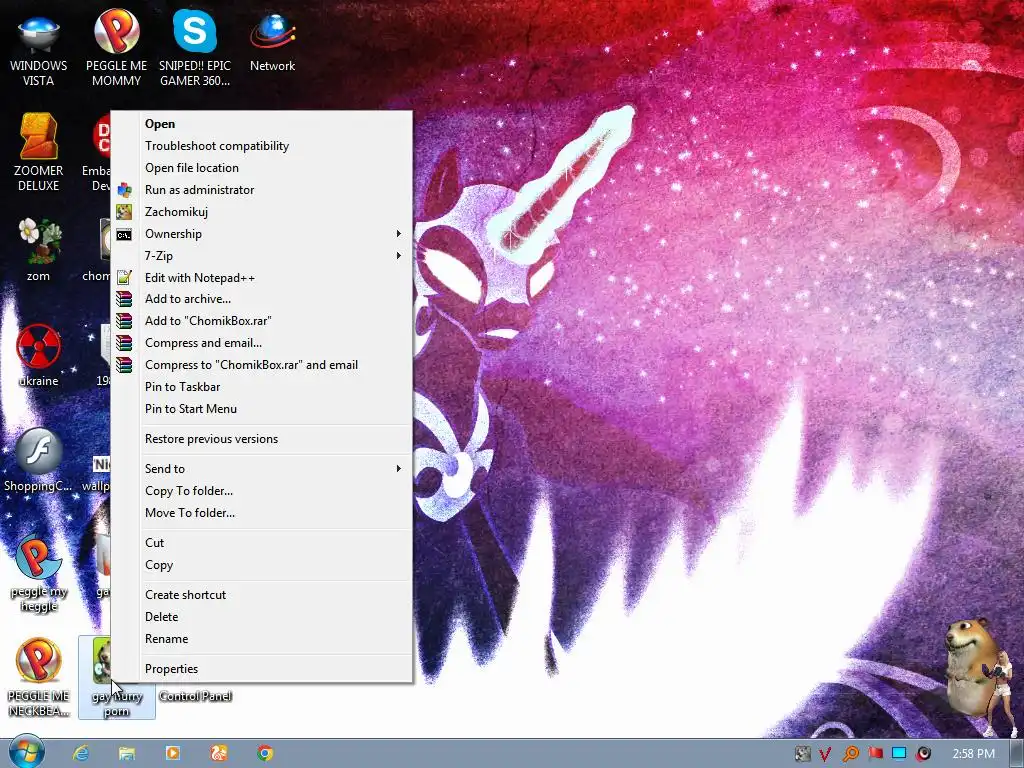This screenshot has width=1024, height=768.
Task: Click the grey picture tray icon
Action: pyautogui.click(x=801, y=754)
